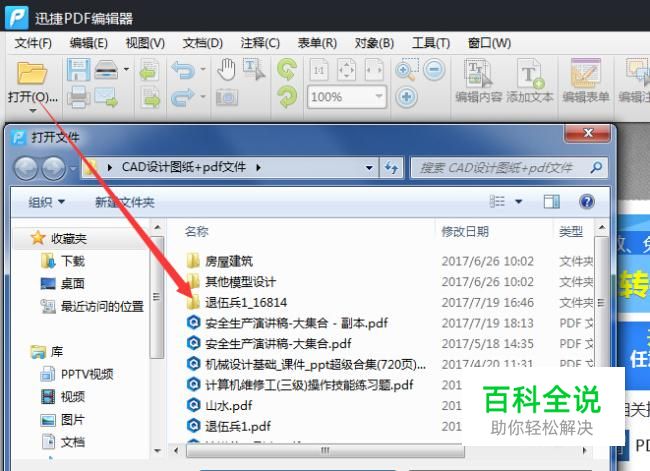Click the Print icon in toolbar
650x471 pixels.
click(78, 97)
